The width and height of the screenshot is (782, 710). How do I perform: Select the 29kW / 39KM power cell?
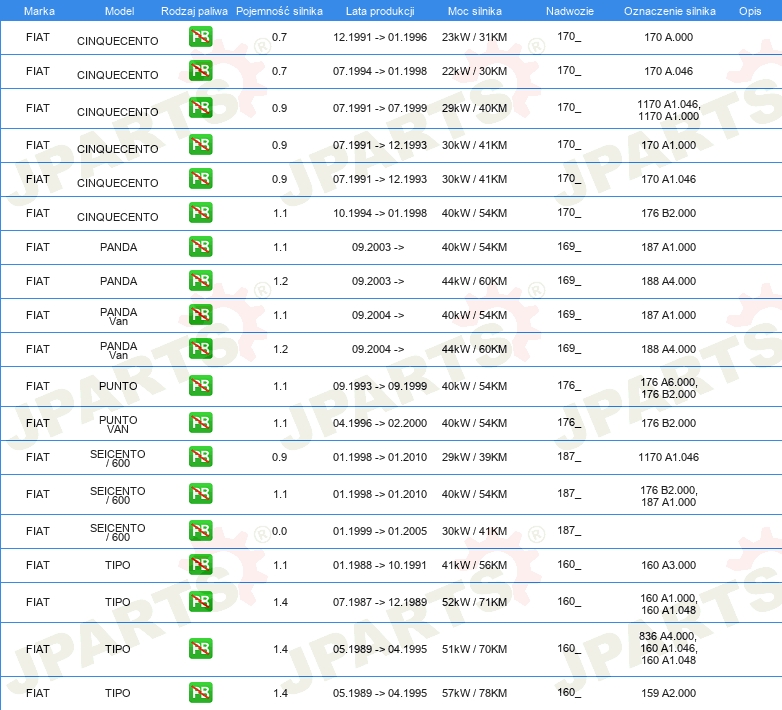tap(474, 457)
